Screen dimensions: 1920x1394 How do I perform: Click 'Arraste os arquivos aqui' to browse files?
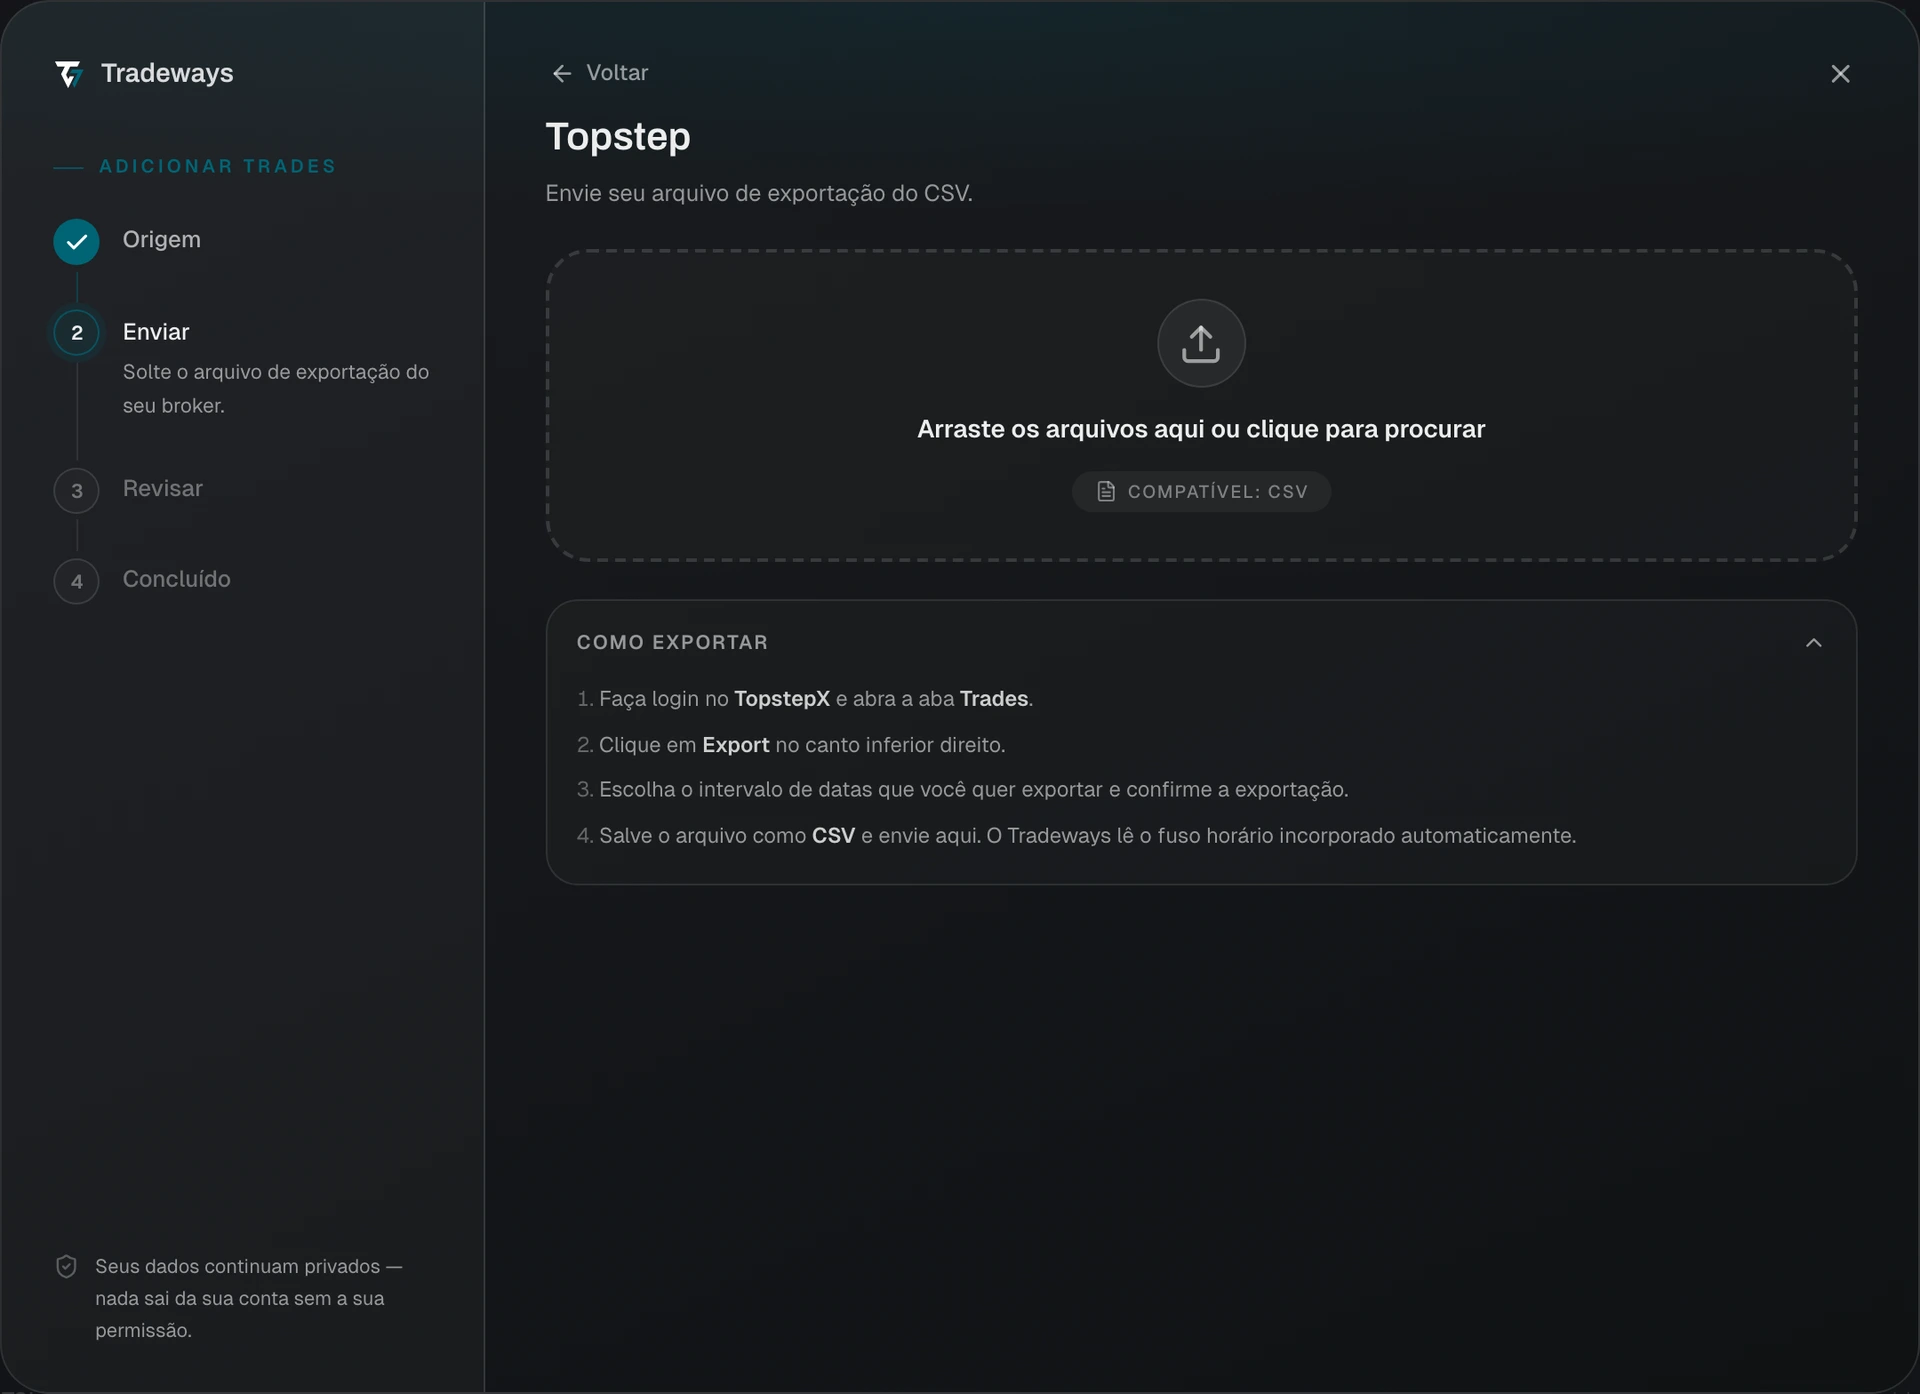(x=1201, y=429)
